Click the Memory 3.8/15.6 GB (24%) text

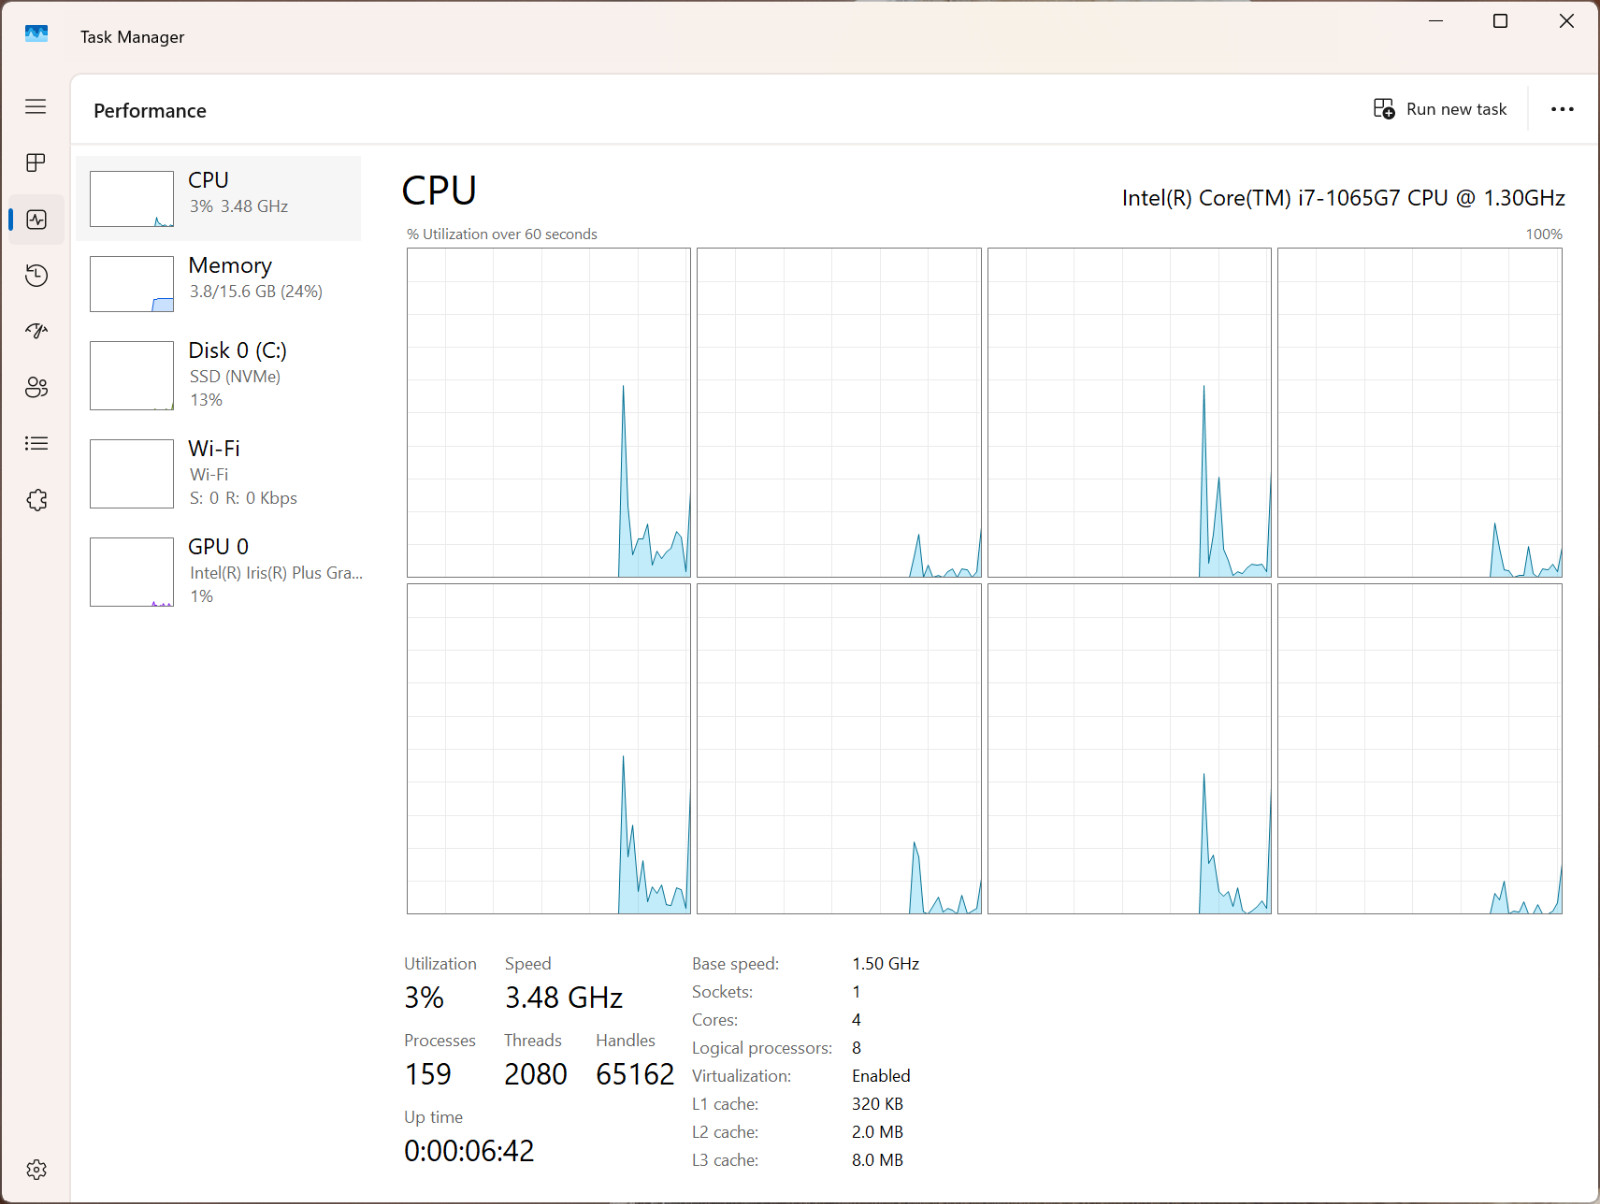pyautogui.click(x=256, y=292)
